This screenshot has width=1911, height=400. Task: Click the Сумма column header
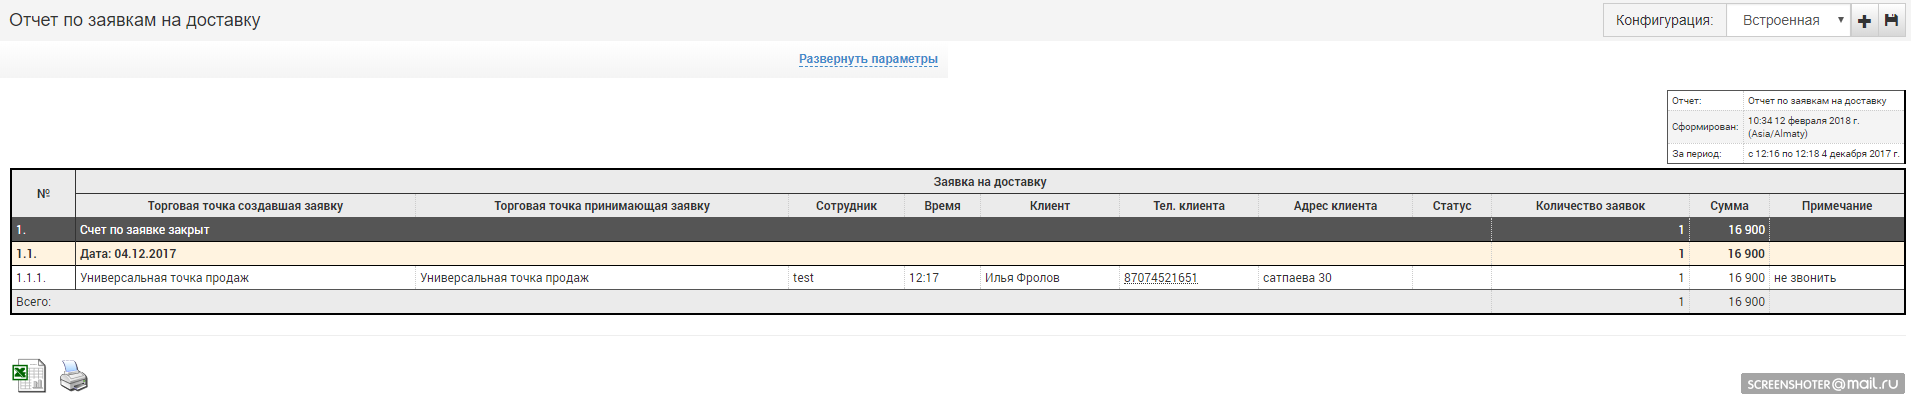tap(1729, 206)
